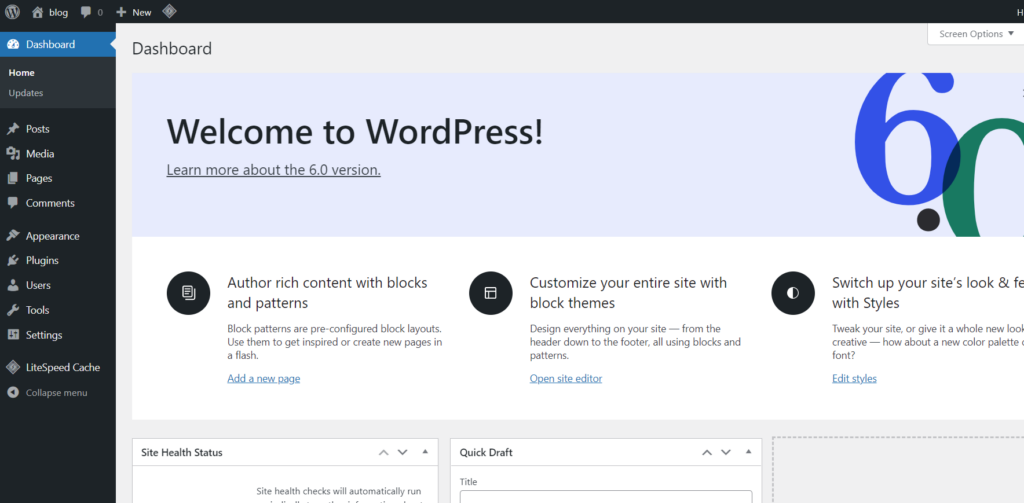Click the Users person icon

tap(13, 285)
